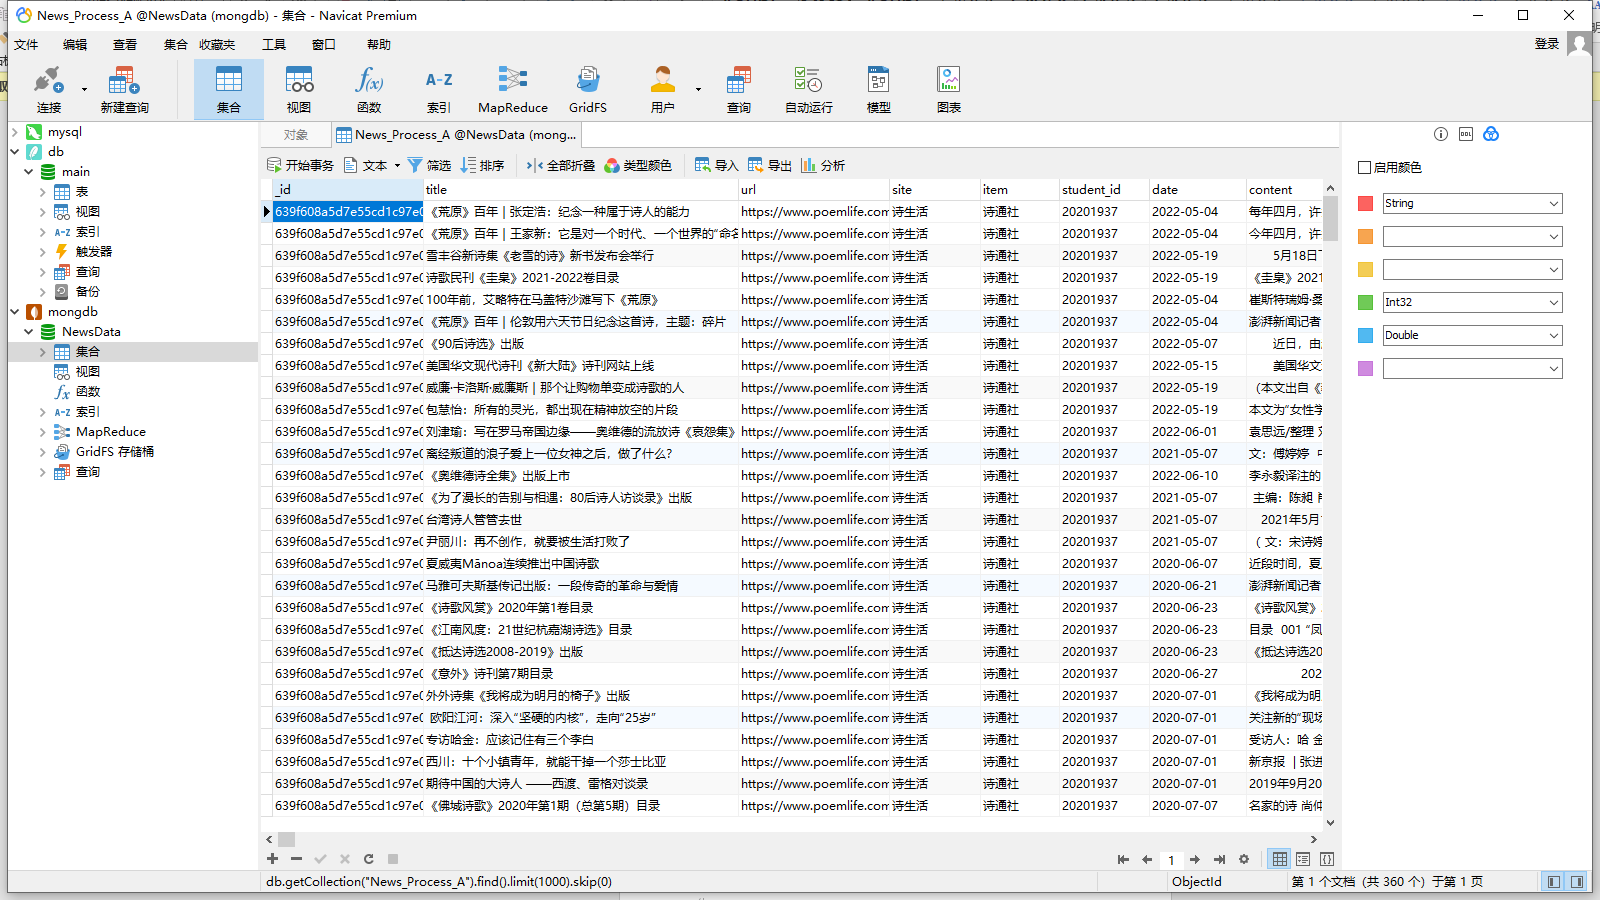Click the refresh icon below the grid
Image resolution: width=1600 pixels, height=900 pixels.
(x=369, y=859)
